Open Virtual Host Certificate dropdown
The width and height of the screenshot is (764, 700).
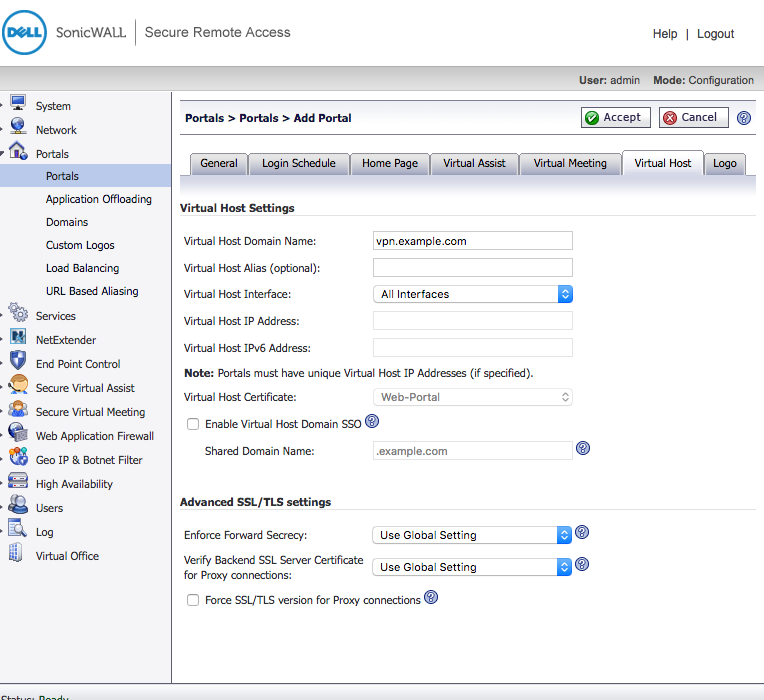pos(473,397)
